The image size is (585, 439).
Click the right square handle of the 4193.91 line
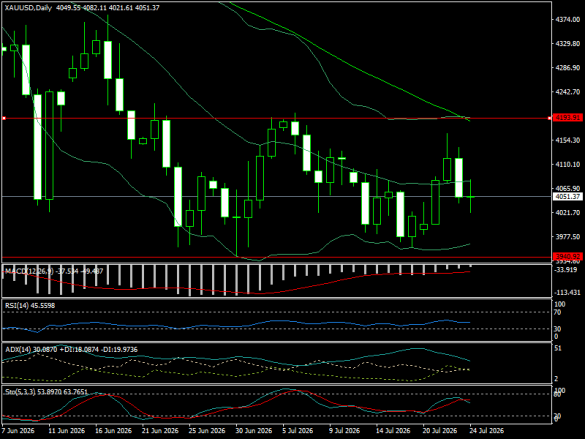(550, 118)
